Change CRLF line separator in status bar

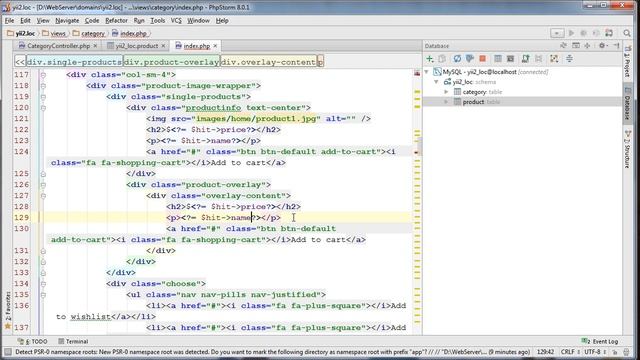coord(570,352)
